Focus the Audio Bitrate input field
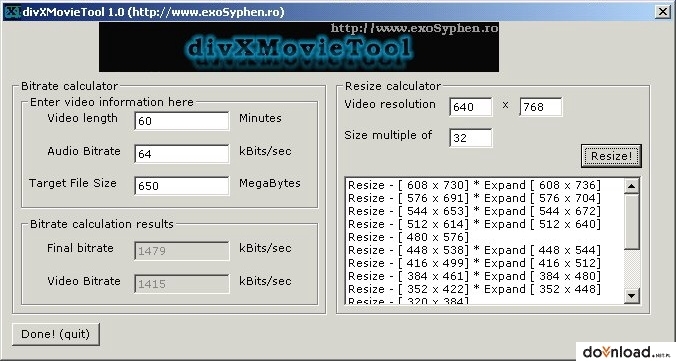The width and height of the screenshot is (676, 361). 182,154
